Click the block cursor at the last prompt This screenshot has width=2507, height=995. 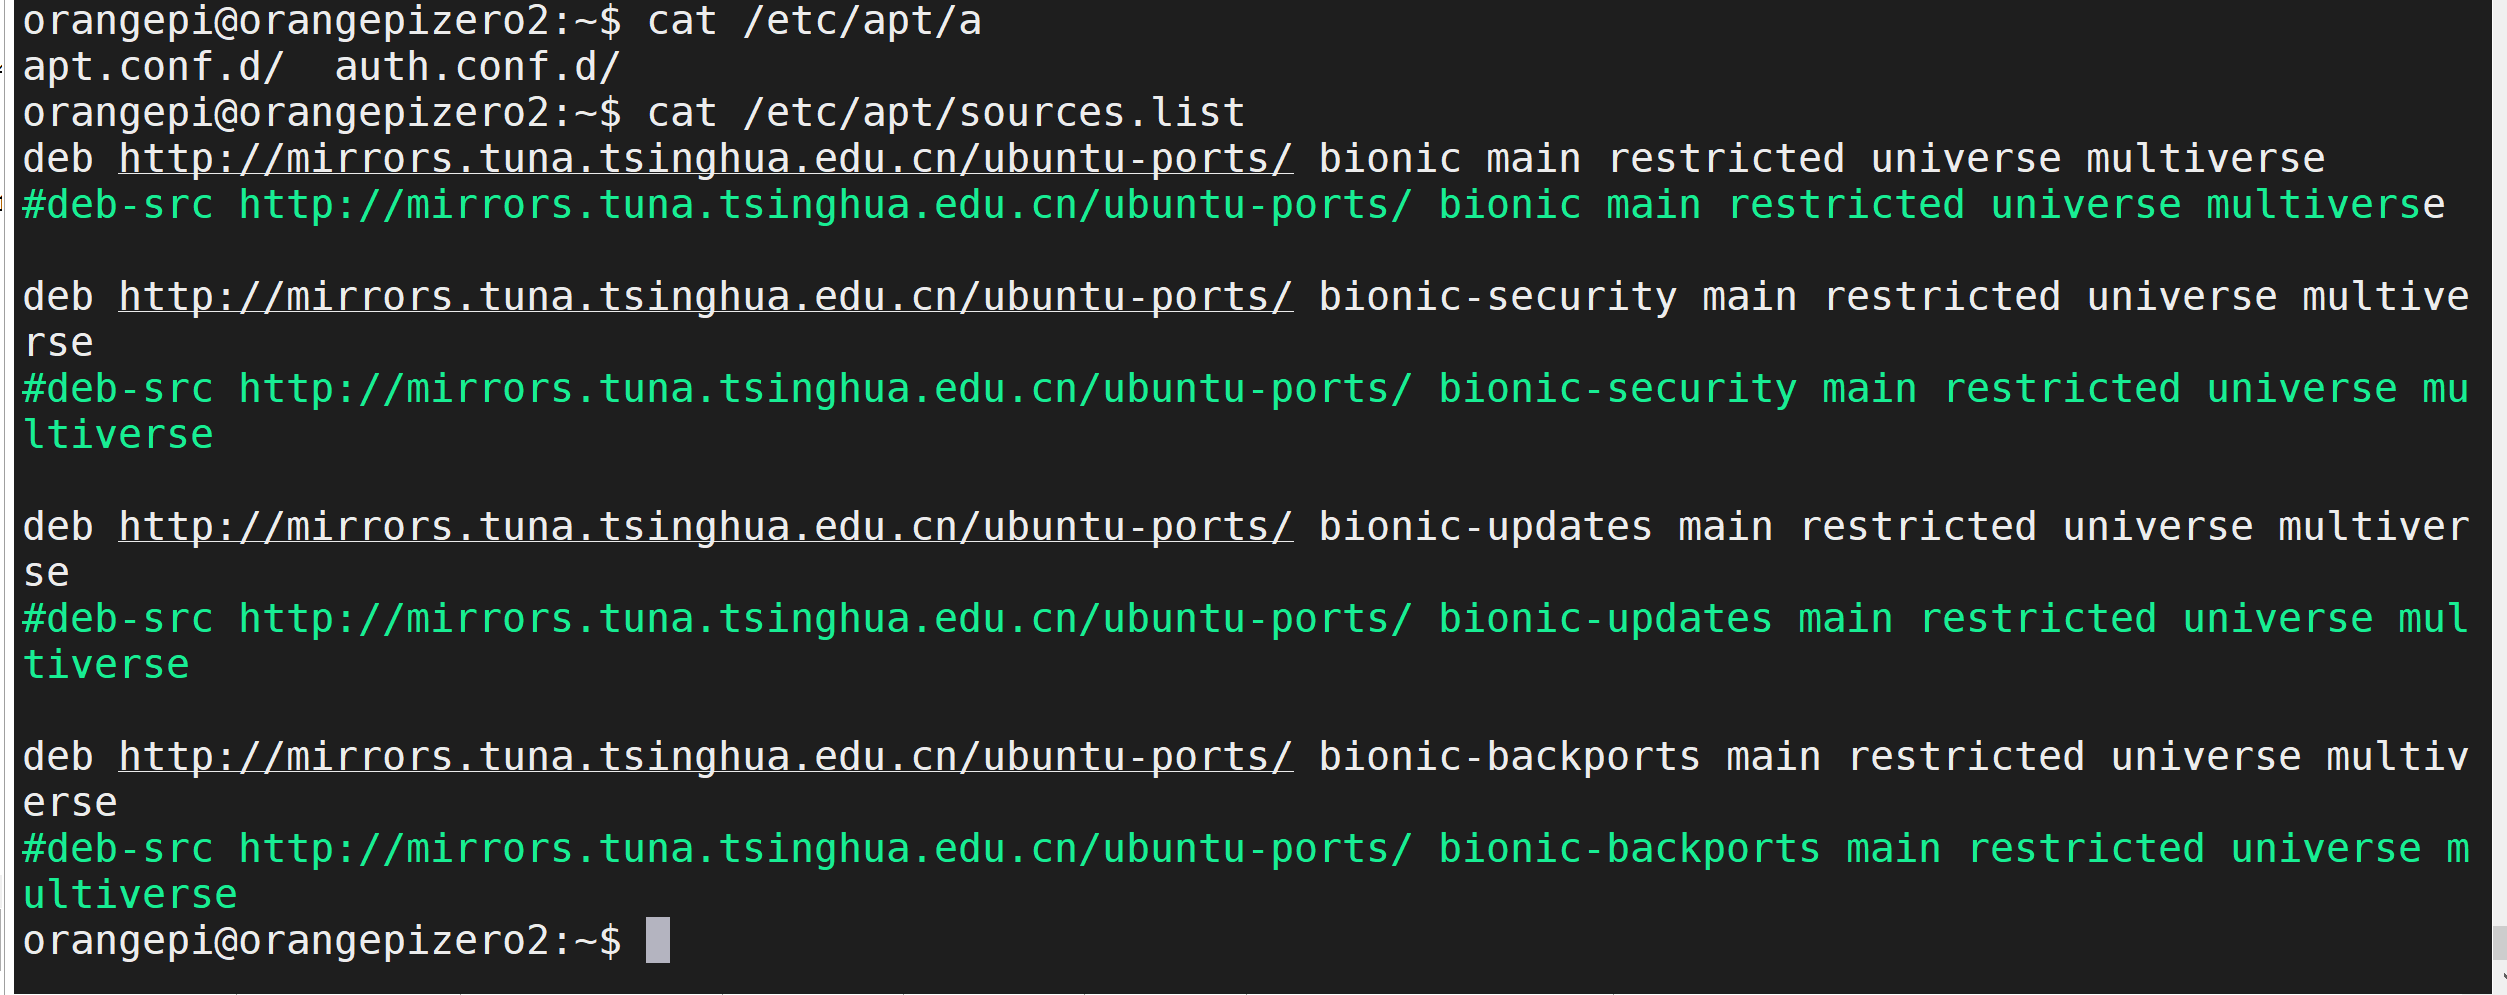coord(657,940)
